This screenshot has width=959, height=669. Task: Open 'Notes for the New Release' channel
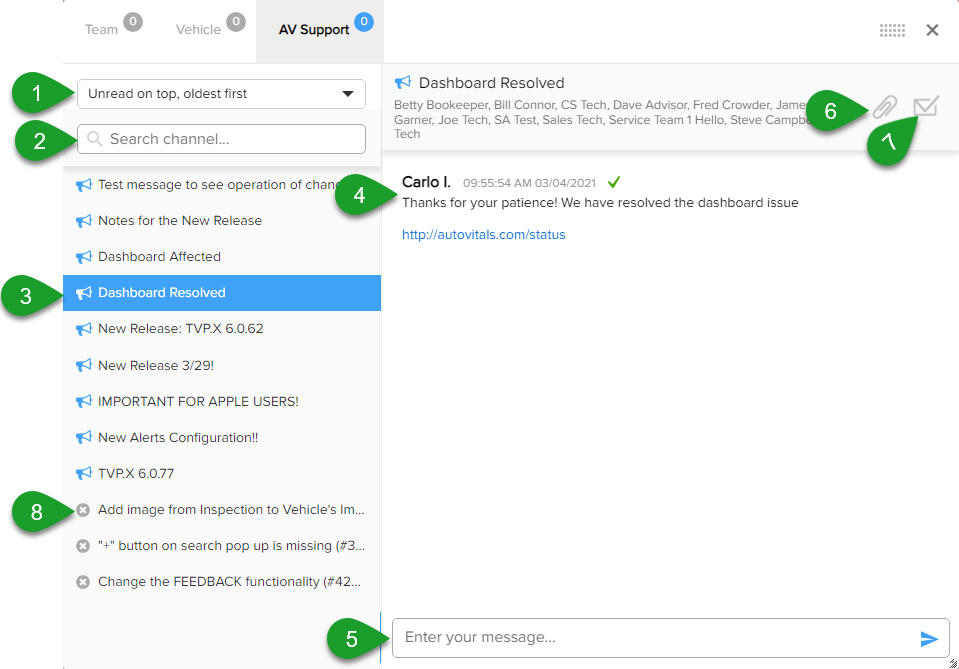[221, 221]
